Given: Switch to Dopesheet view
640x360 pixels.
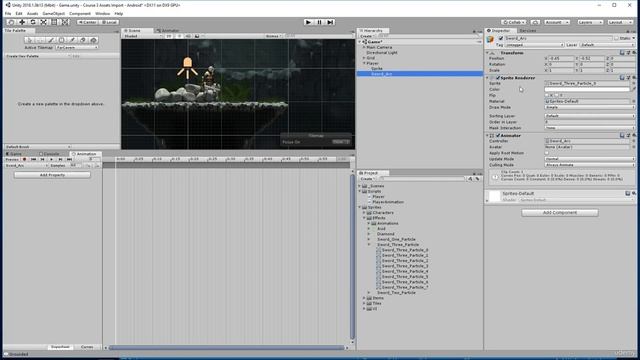Looking at the screenshot, I should 60,347.
